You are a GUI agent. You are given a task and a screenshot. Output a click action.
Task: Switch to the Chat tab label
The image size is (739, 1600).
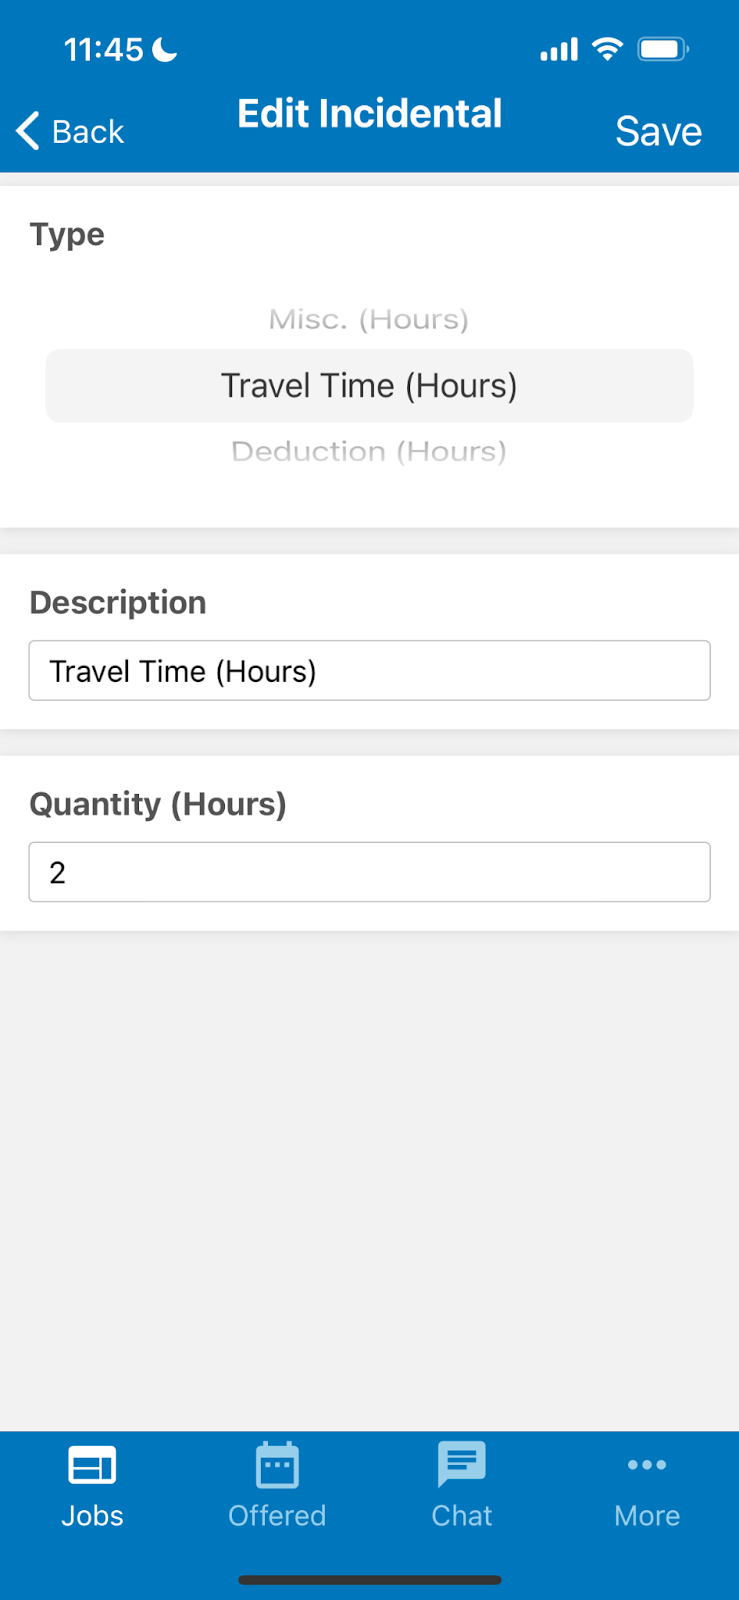461,1516
